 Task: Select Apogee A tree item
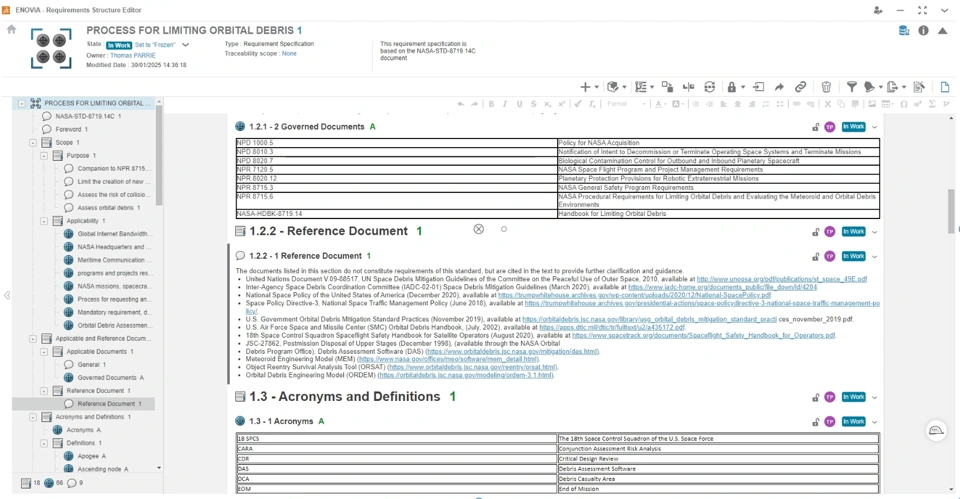click(91, 456)
